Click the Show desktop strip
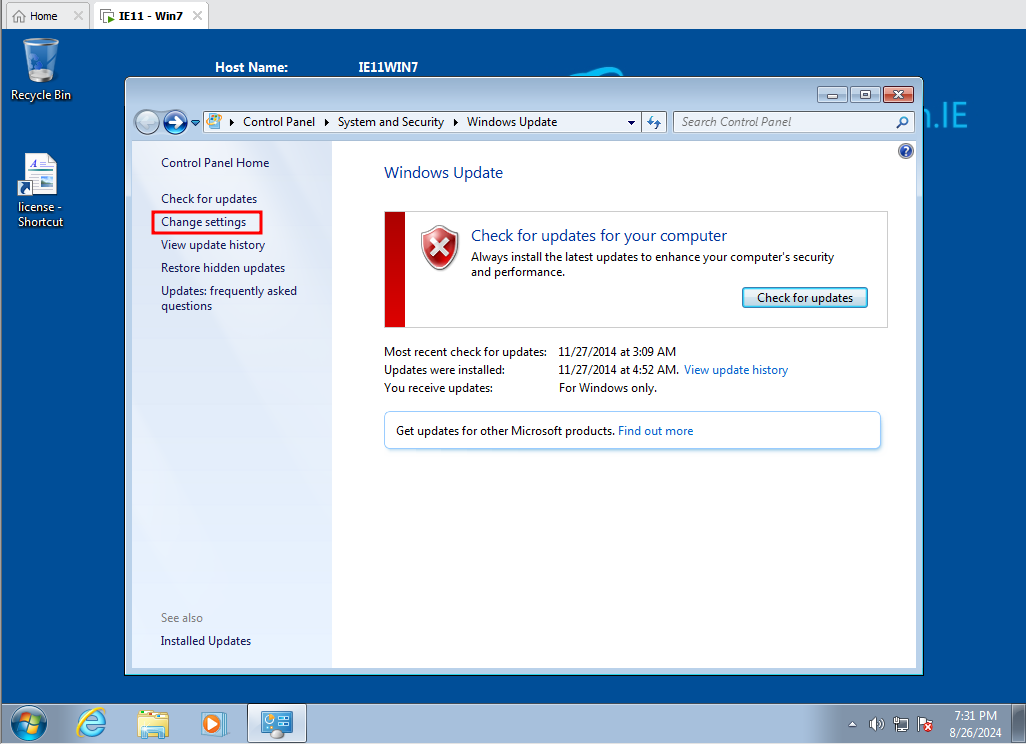 (x=1019, y=723)
